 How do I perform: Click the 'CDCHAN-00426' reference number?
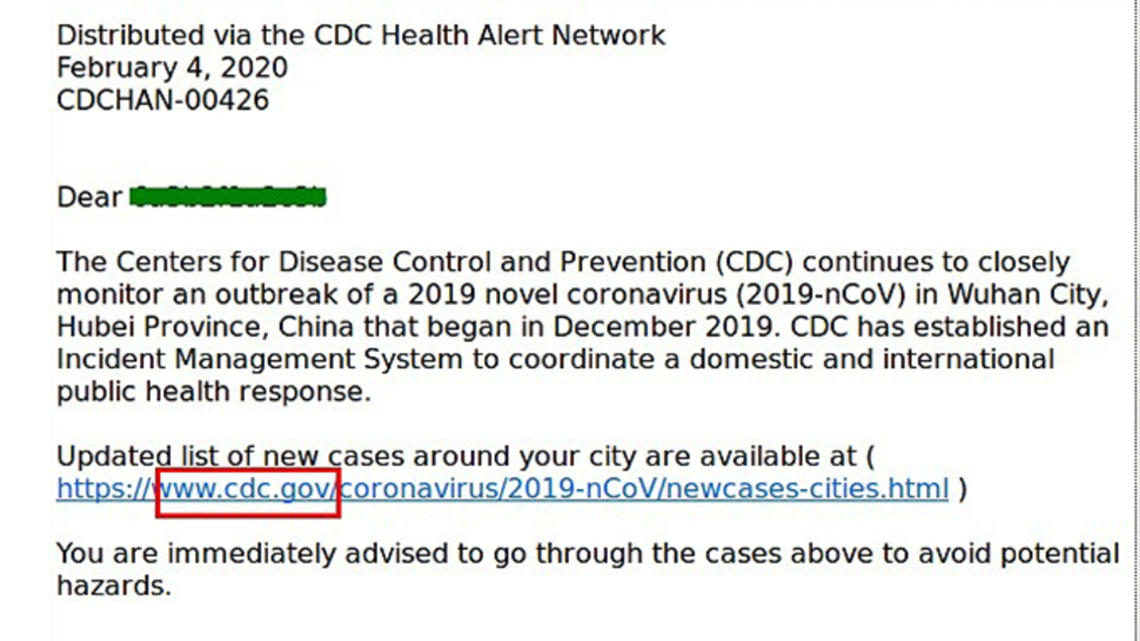pos(163,100)
